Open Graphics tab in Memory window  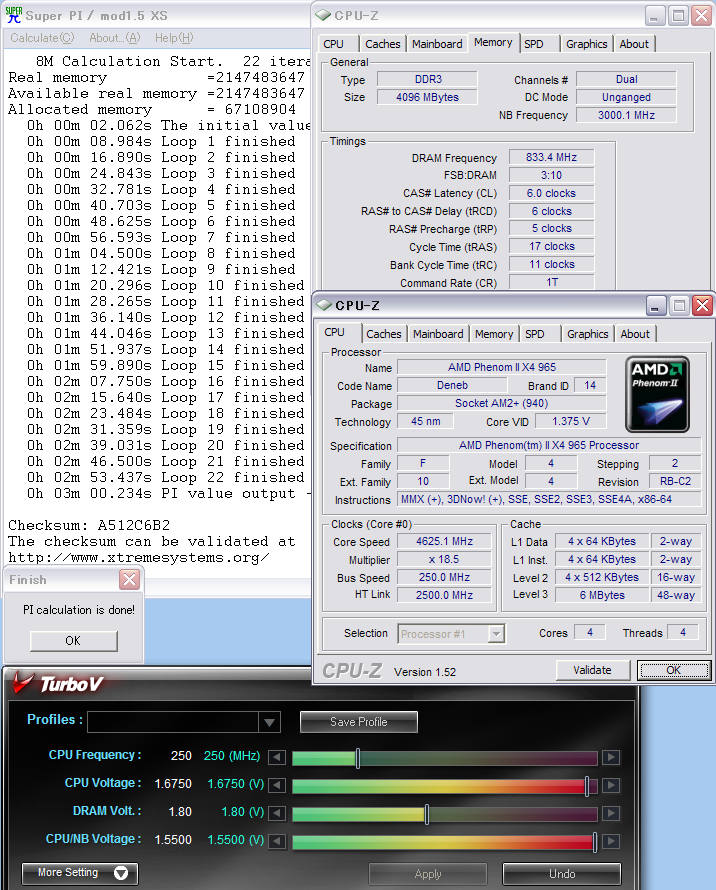pos(587,44)
